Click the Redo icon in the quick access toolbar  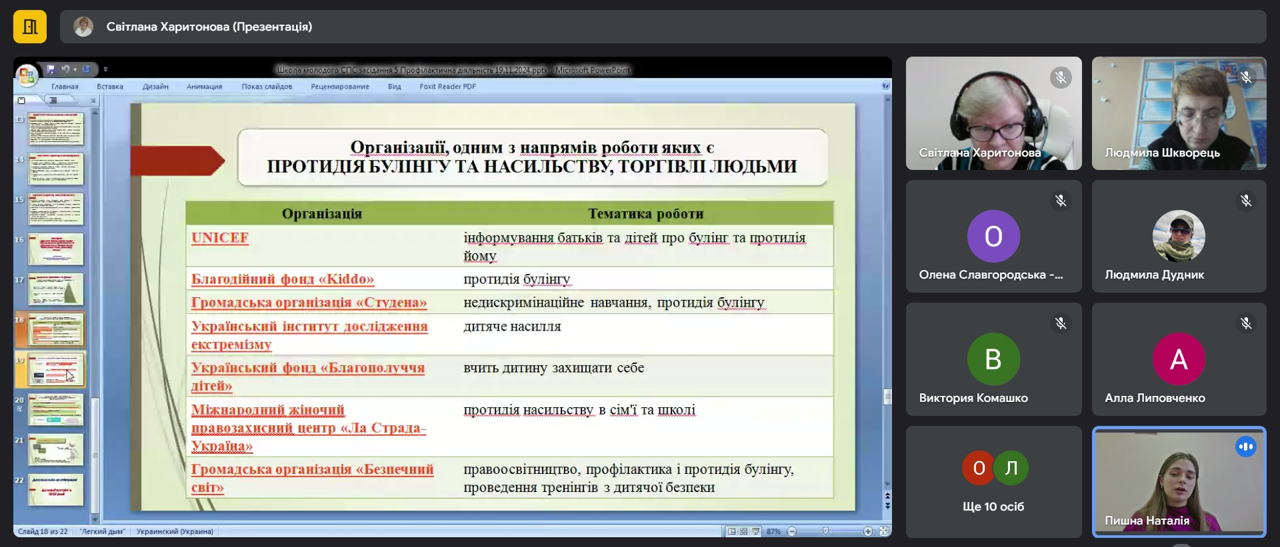[x=86, y=70]
